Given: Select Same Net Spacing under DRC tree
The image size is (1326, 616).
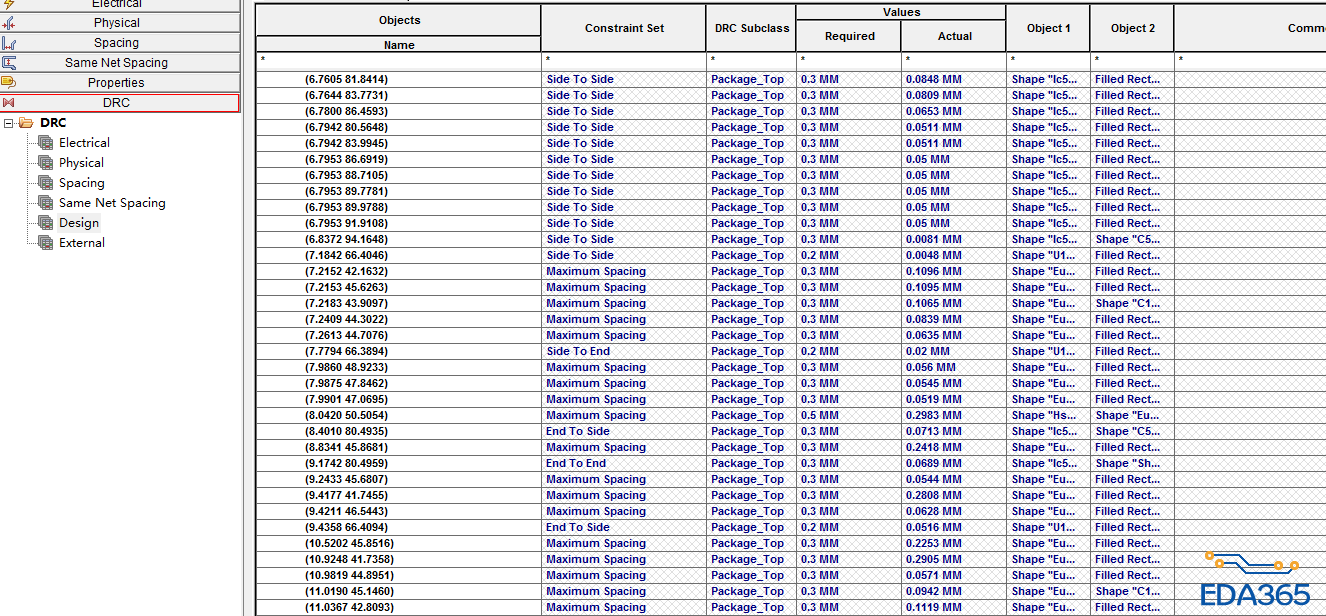Looking at the screenshot, I should [x=112, y=203].
